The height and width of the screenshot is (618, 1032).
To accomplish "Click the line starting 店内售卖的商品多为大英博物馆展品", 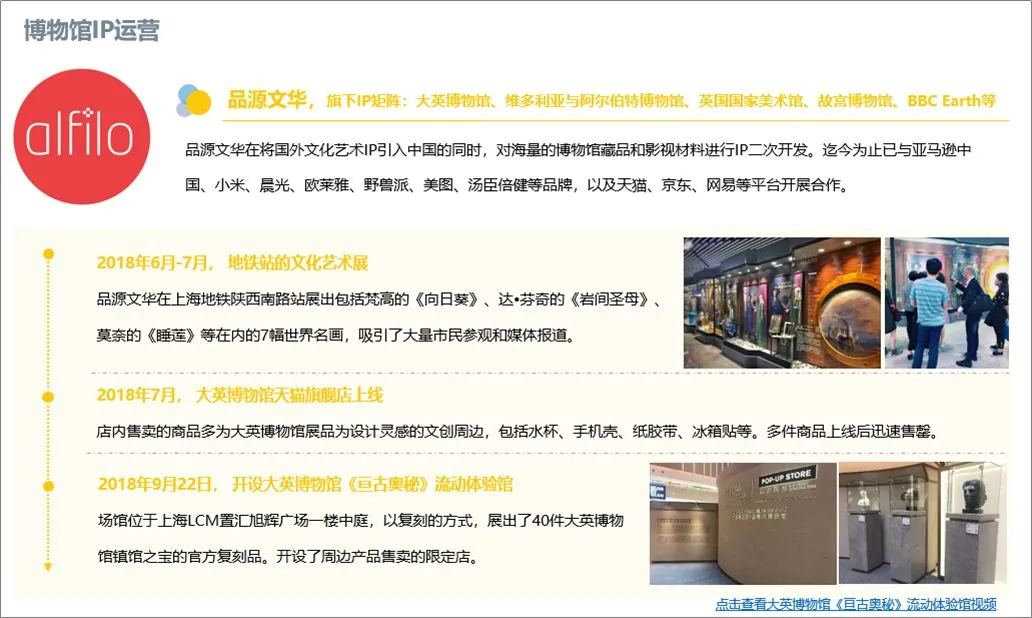I will click(x=517, y=432).
